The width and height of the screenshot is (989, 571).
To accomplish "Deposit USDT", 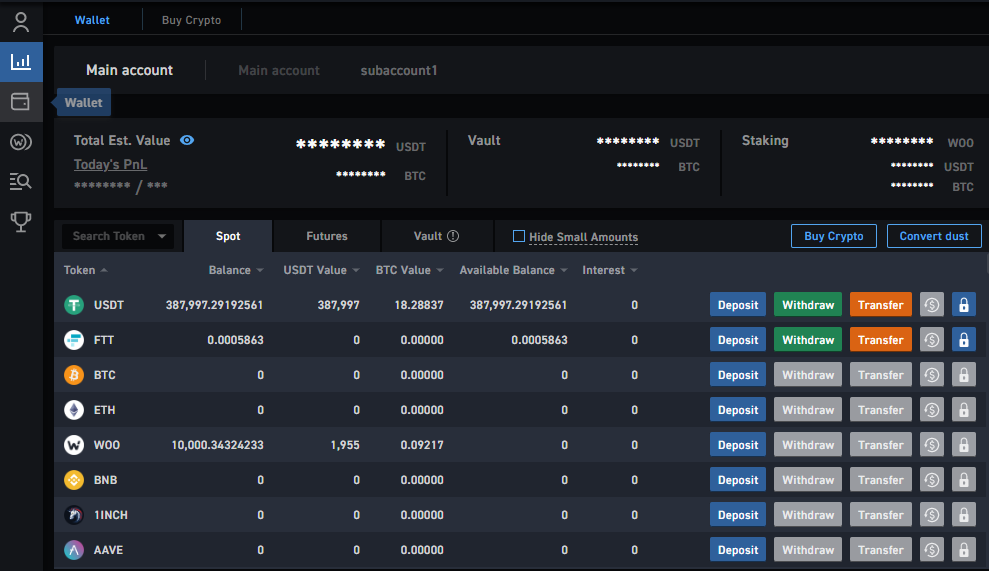I will pyautogui.click(x=738, y=305).
